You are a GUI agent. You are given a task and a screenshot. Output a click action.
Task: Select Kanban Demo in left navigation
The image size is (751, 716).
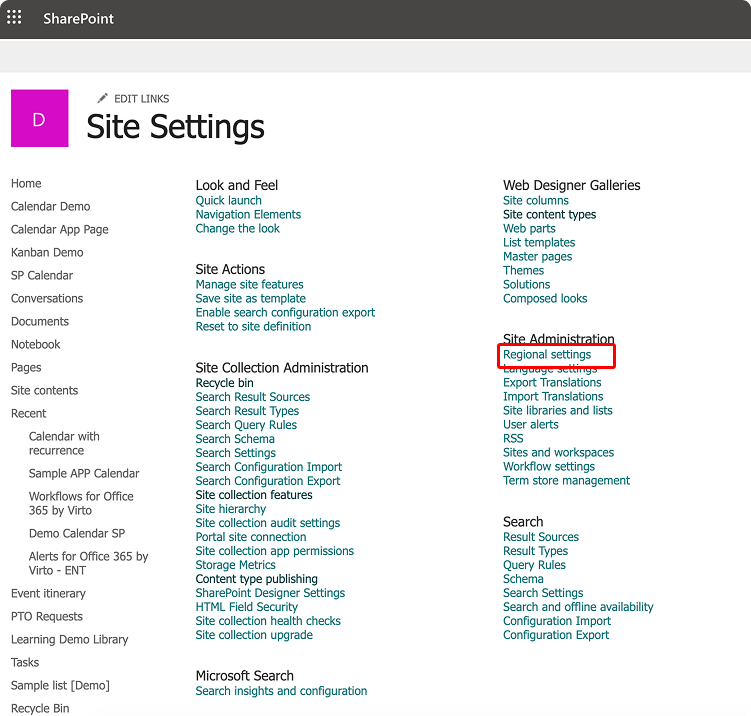[x=47, y=252]
